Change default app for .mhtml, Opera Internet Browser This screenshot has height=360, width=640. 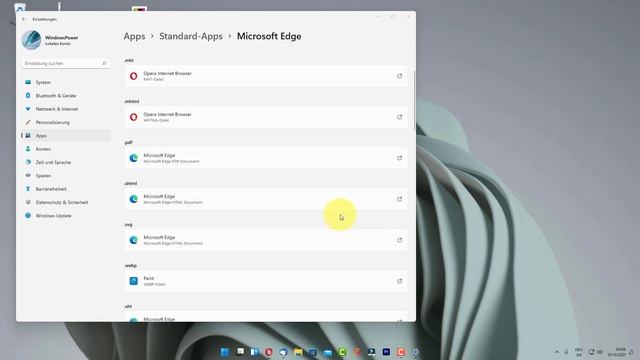point(266,117)
